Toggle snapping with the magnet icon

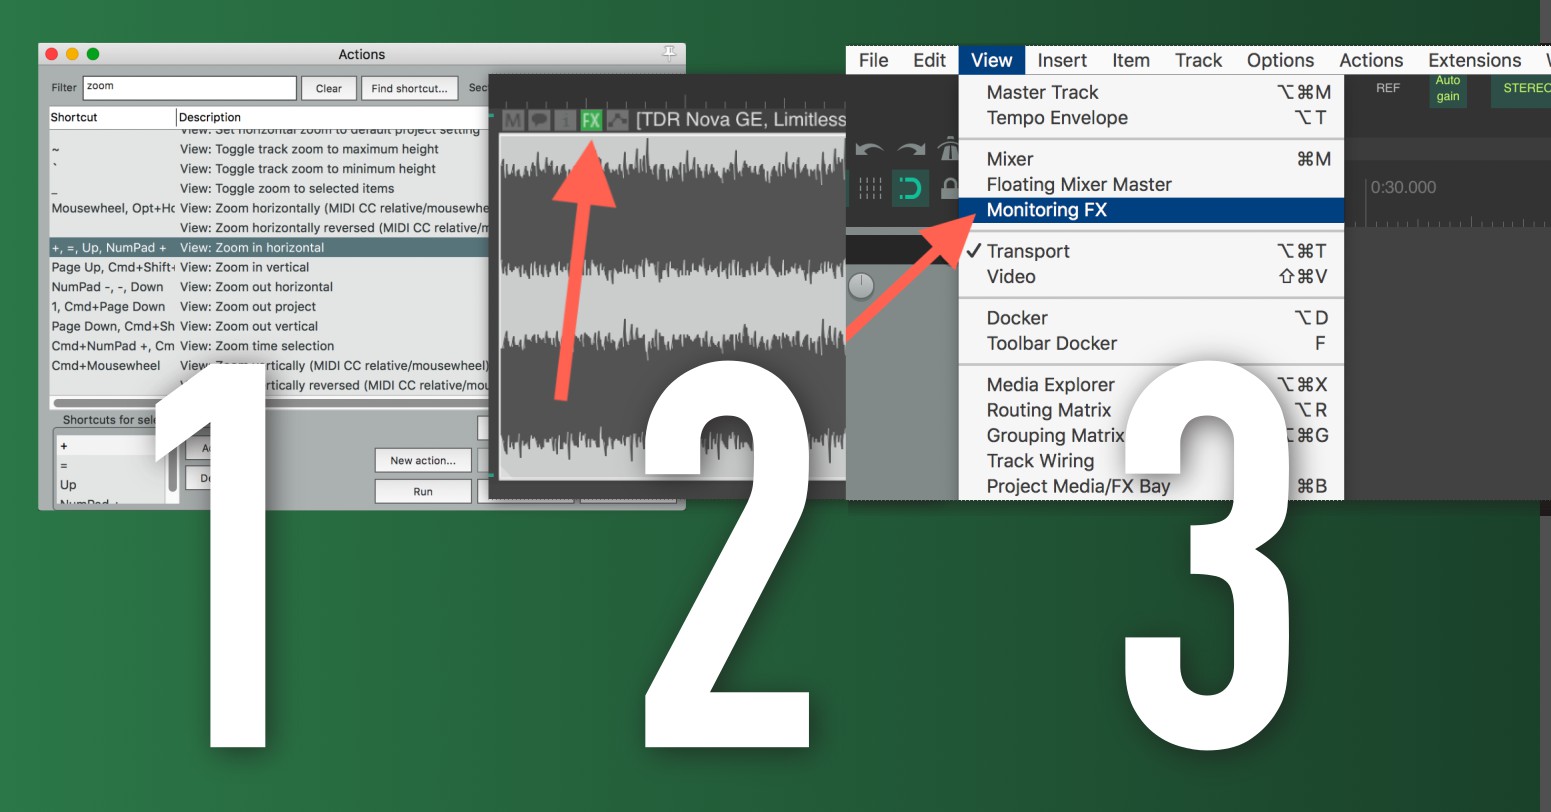(910, 188)
